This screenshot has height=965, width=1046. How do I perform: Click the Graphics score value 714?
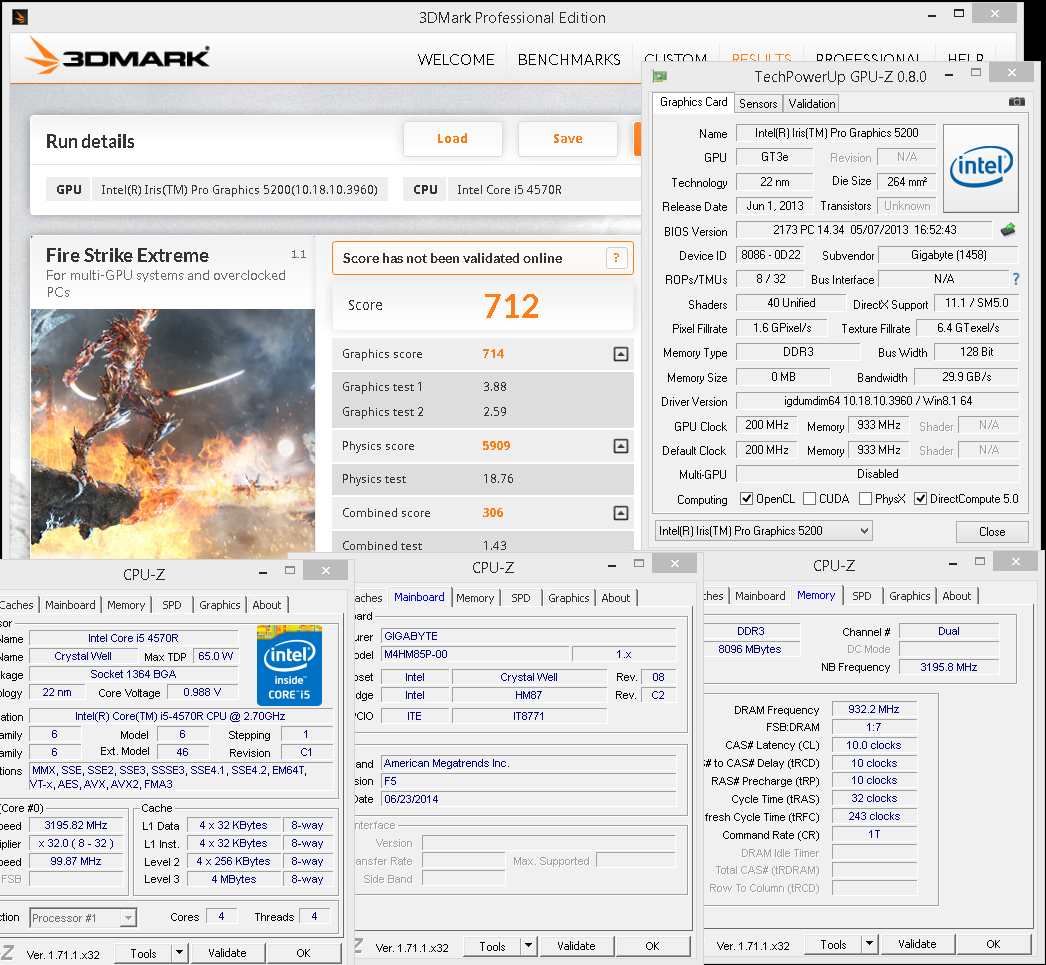(493, 353)
